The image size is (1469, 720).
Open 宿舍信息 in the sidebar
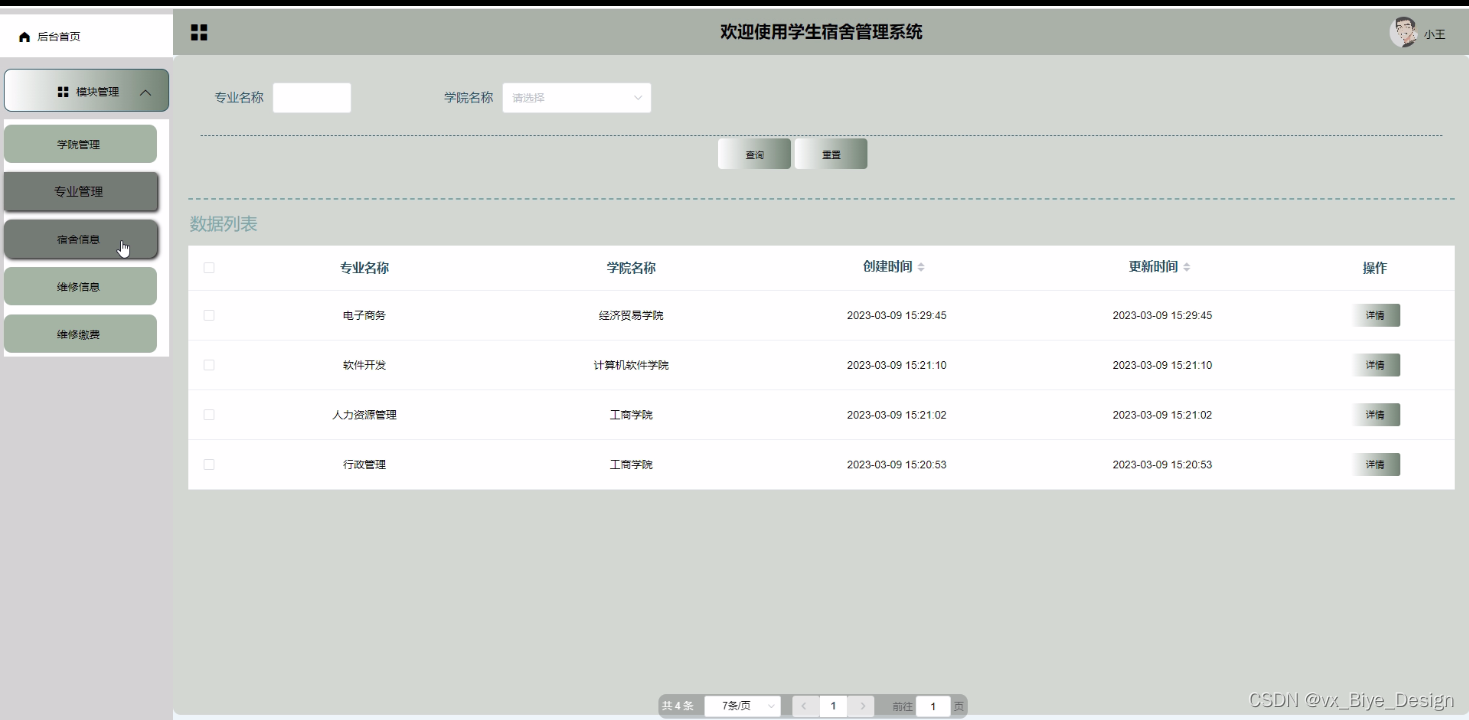coord(80,239)
